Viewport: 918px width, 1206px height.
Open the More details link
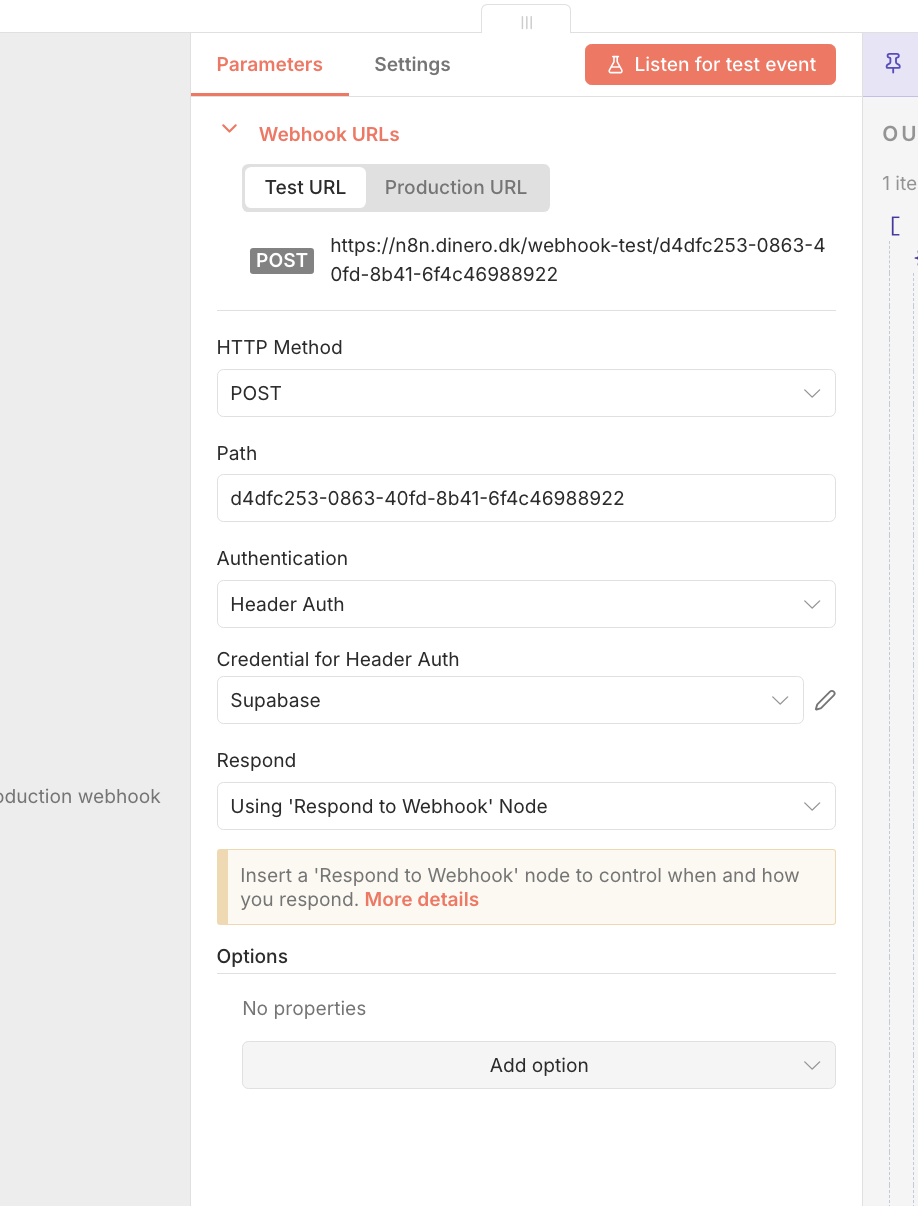tap(421, 899)
